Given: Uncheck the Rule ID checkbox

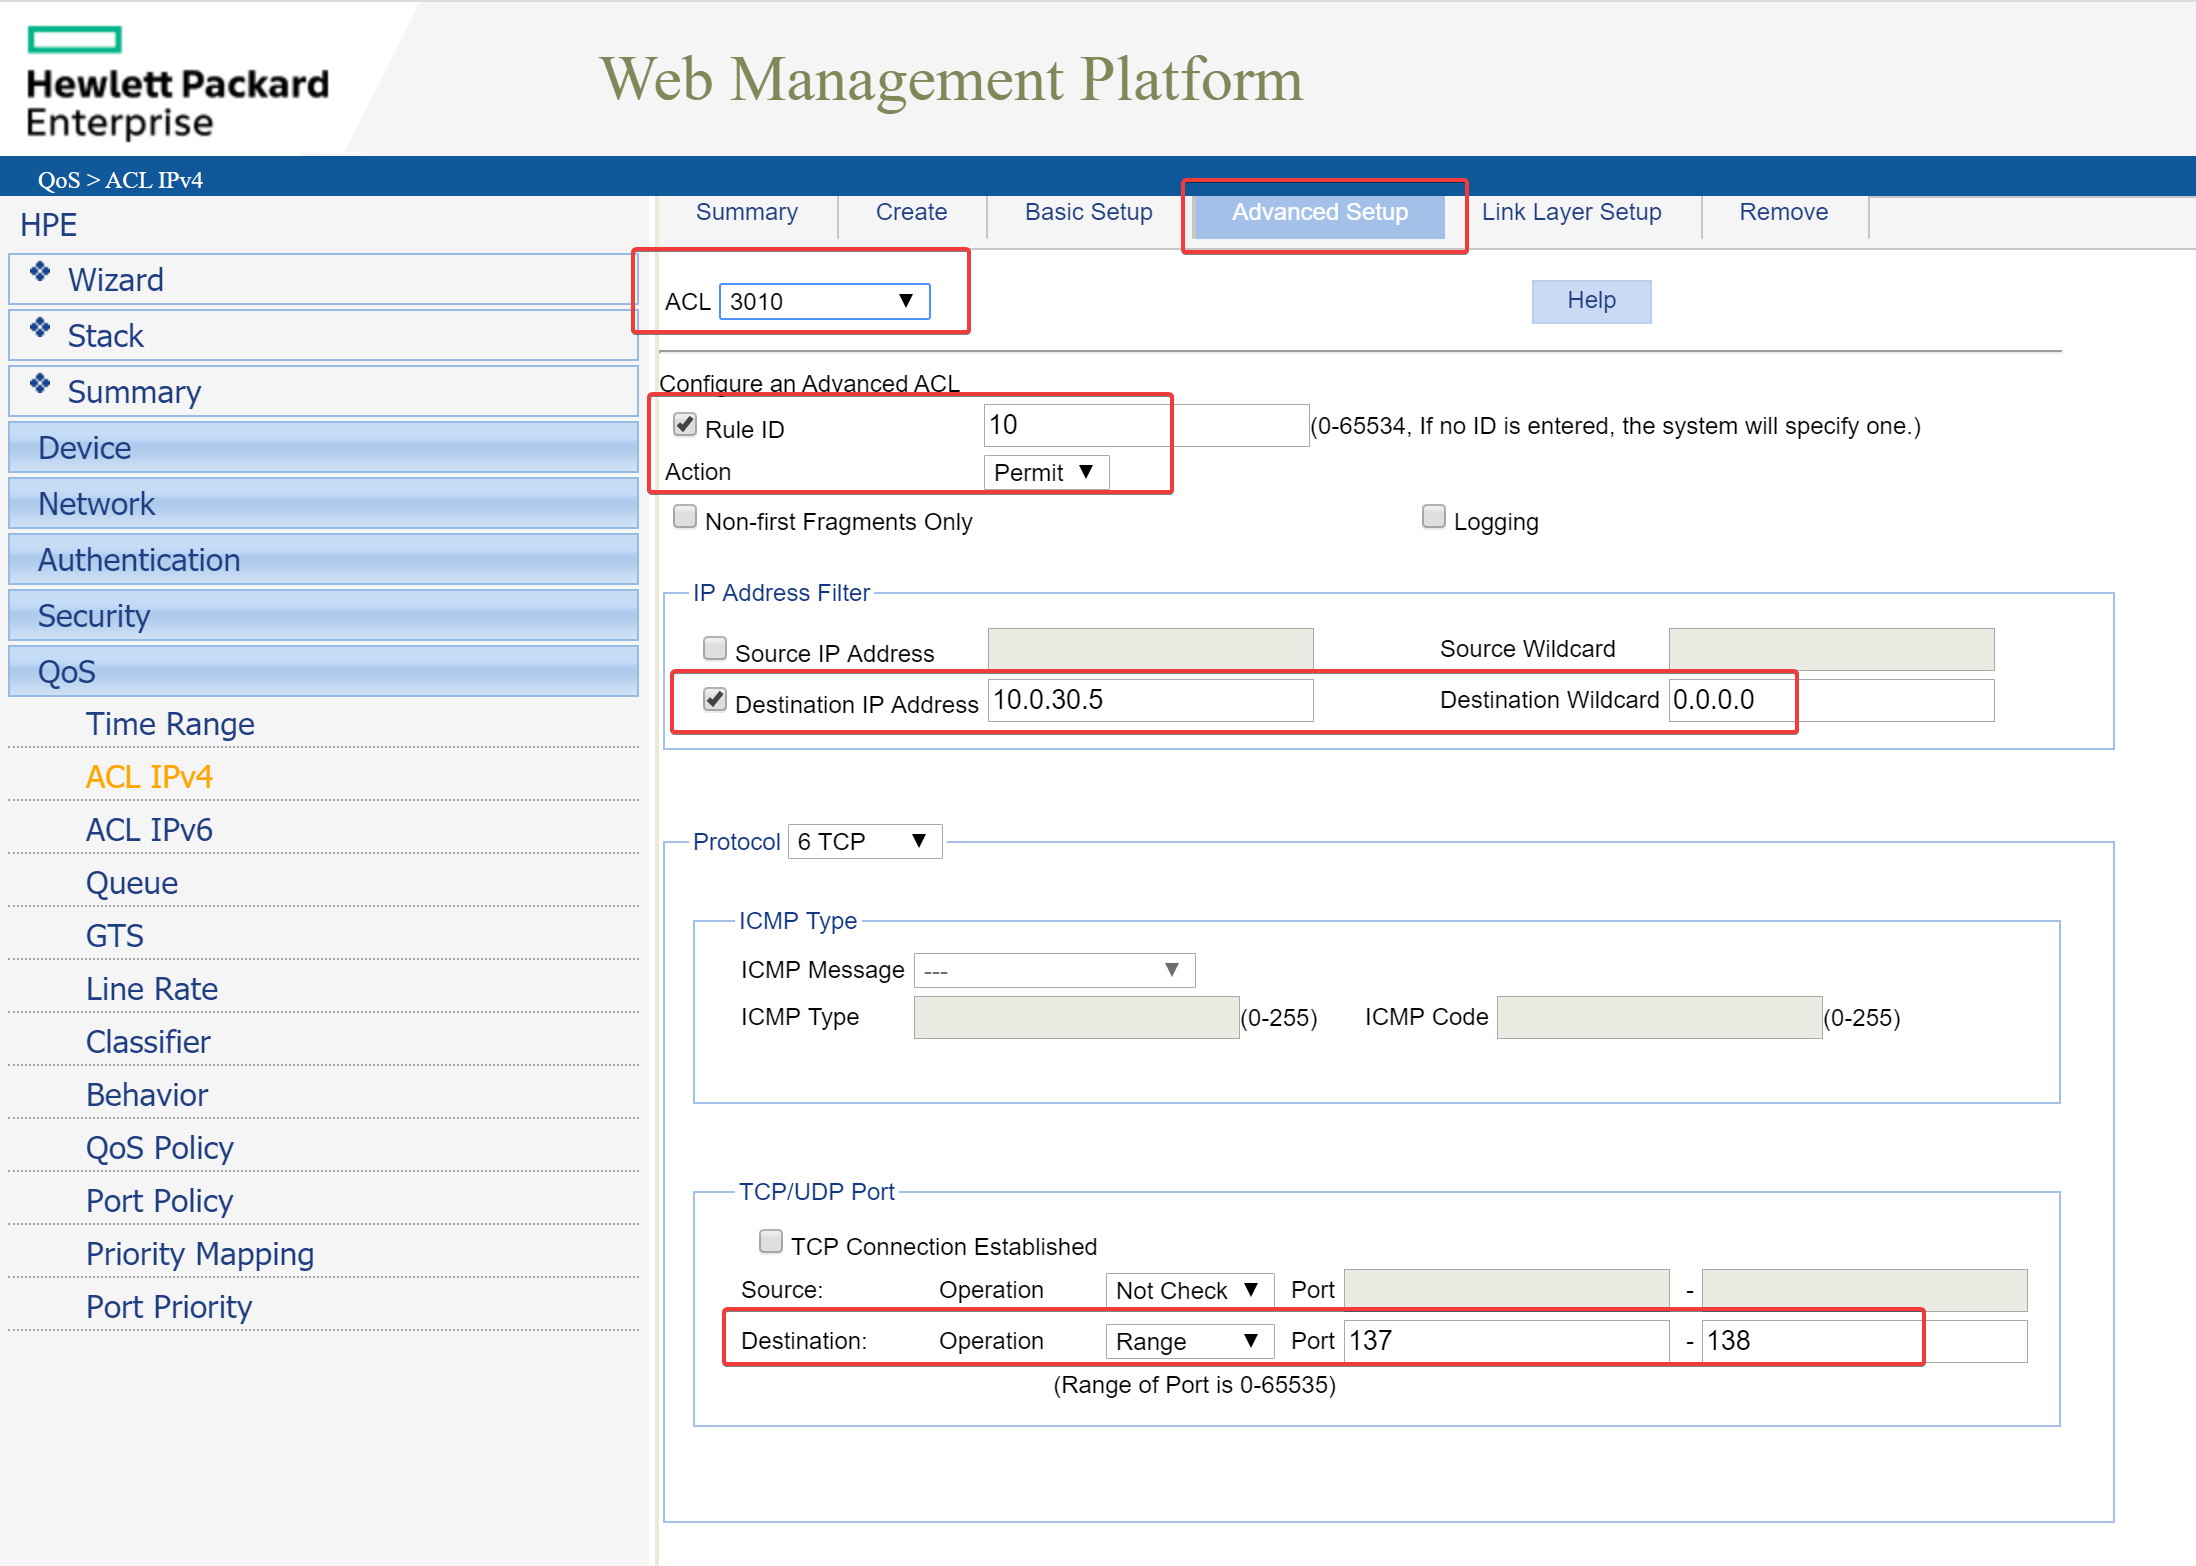Looking at the screenshot, I should click(685, 425).
